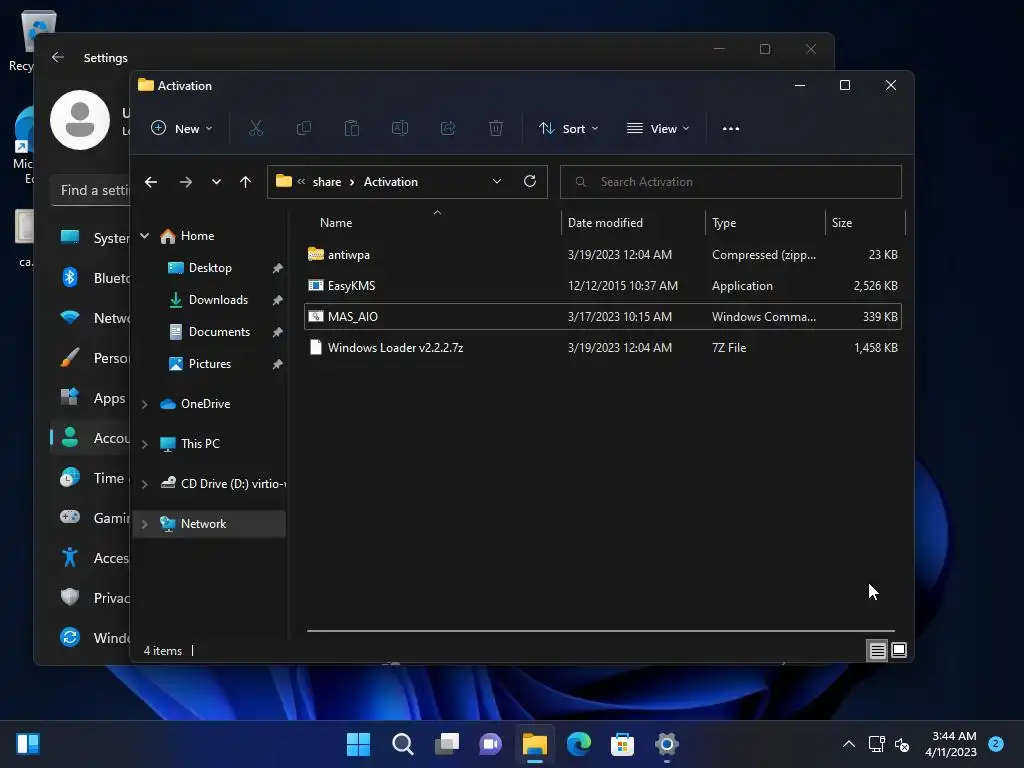Click the Copy icon in Explorer toolbar
The height and width of the screenshot is (768, 1024).
[x=304, y=129]
